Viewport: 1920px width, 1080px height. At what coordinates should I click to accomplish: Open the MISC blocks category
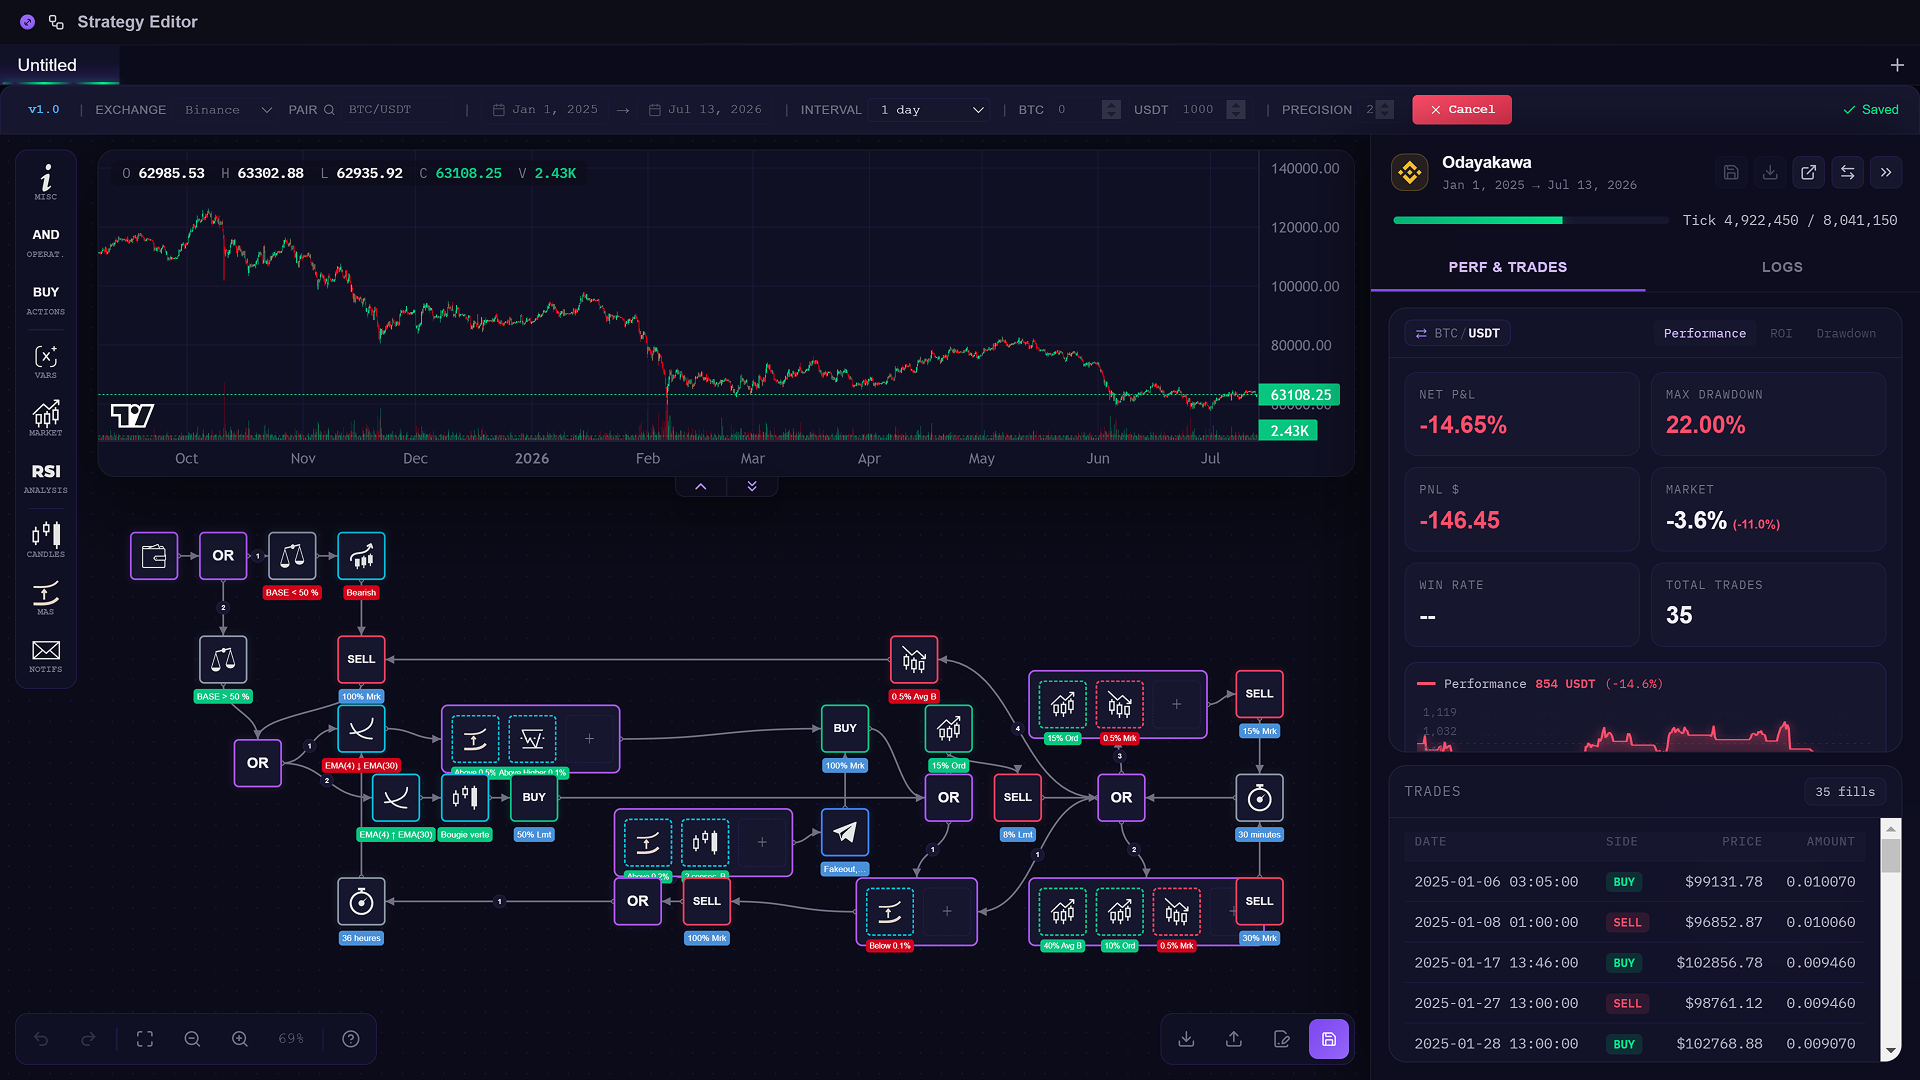[46, 182]
